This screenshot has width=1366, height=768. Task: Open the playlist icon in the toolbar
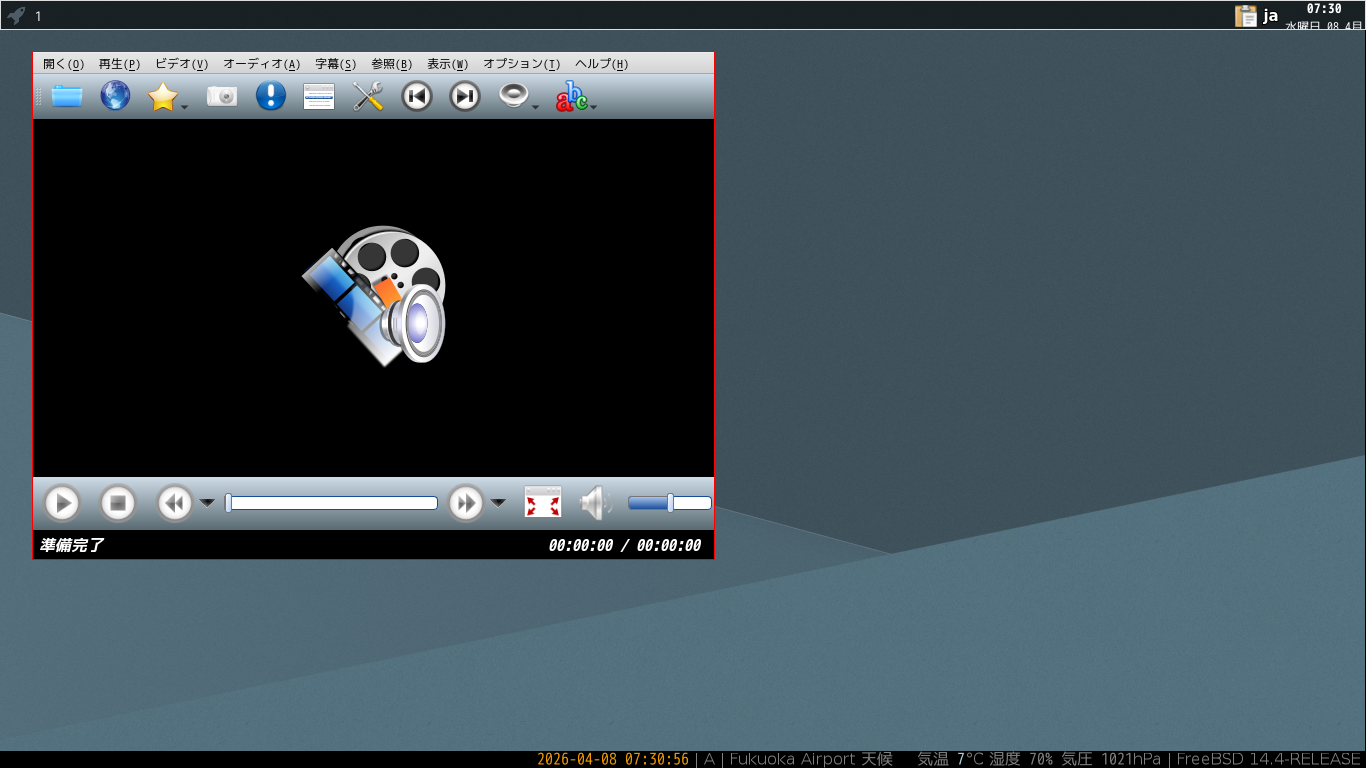[319, 96]
